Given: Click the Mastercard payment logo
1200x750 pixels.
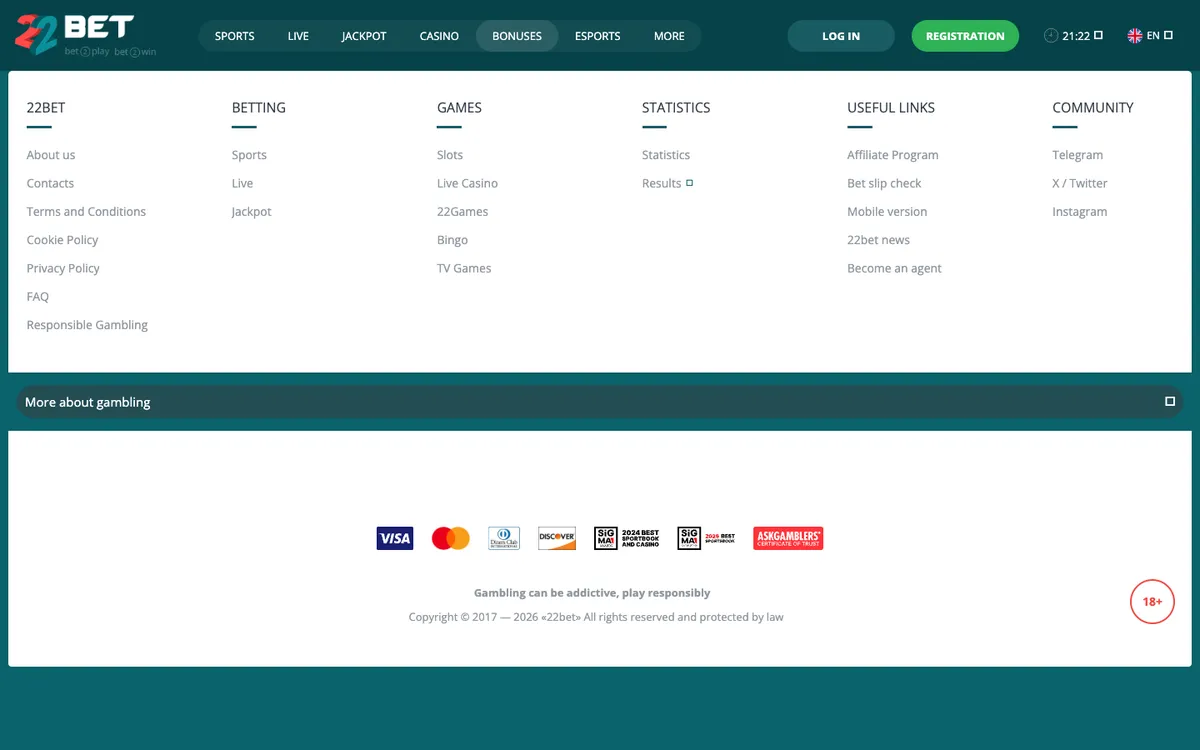Looking at the screenshot, I should point(451,539).
